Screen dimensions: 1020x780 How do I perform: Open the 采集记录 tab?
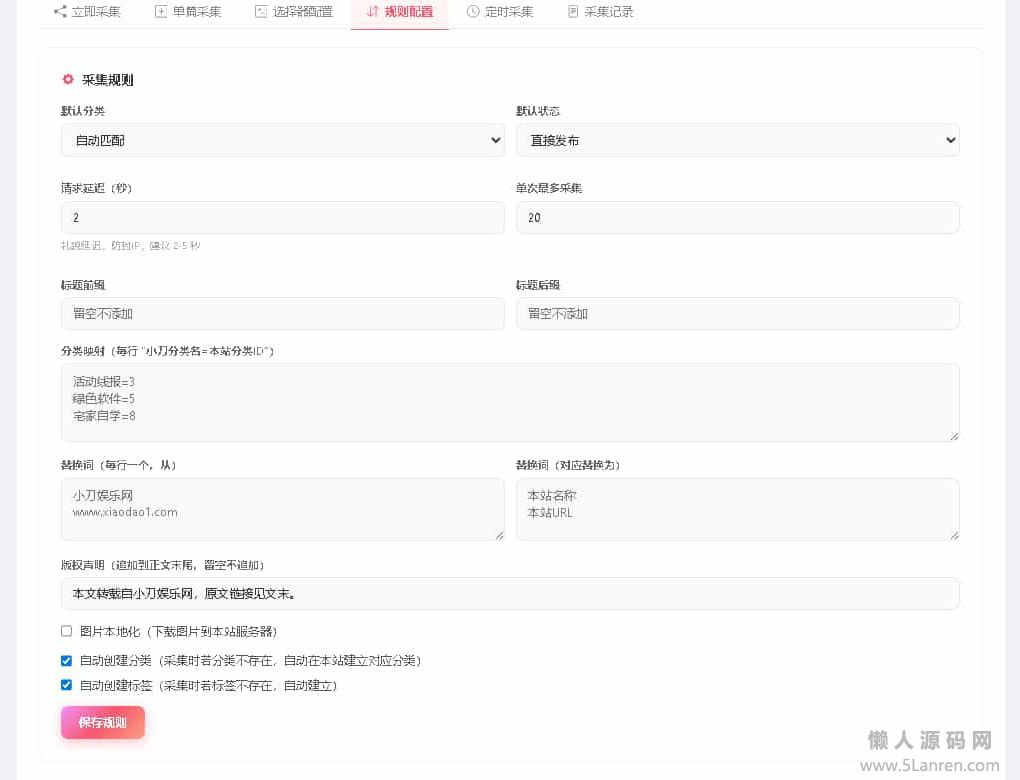click(x=600, y=12)
